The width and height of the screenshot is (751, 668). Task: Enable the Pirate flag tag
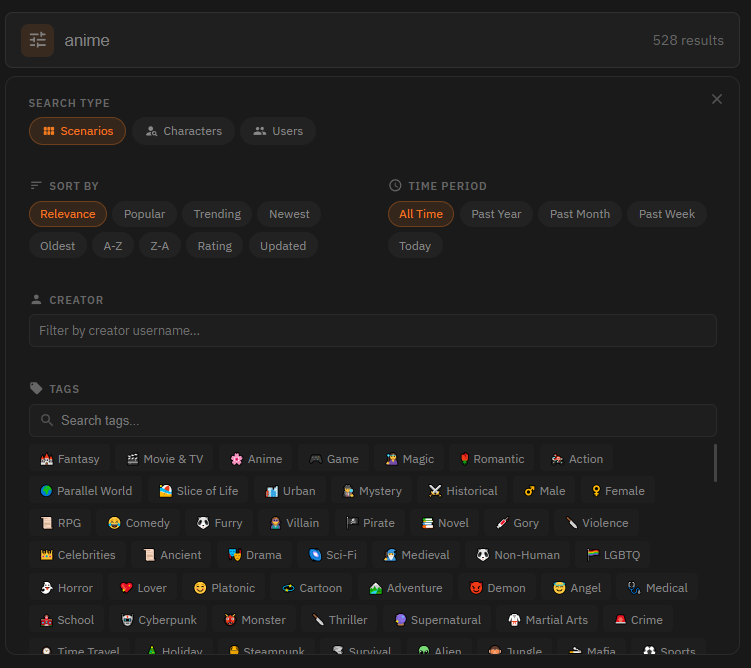(370, 523)
